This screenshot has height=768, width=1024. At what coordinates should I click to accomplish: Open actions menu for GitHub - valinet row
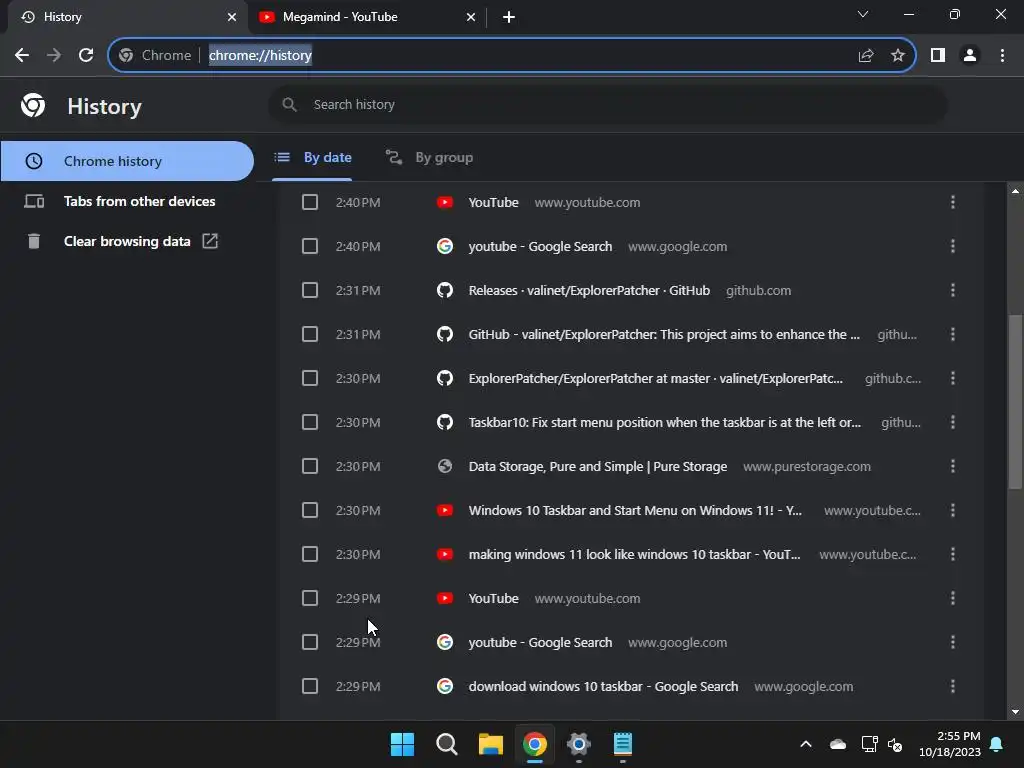pyautogui.click(x=953, y=334)
